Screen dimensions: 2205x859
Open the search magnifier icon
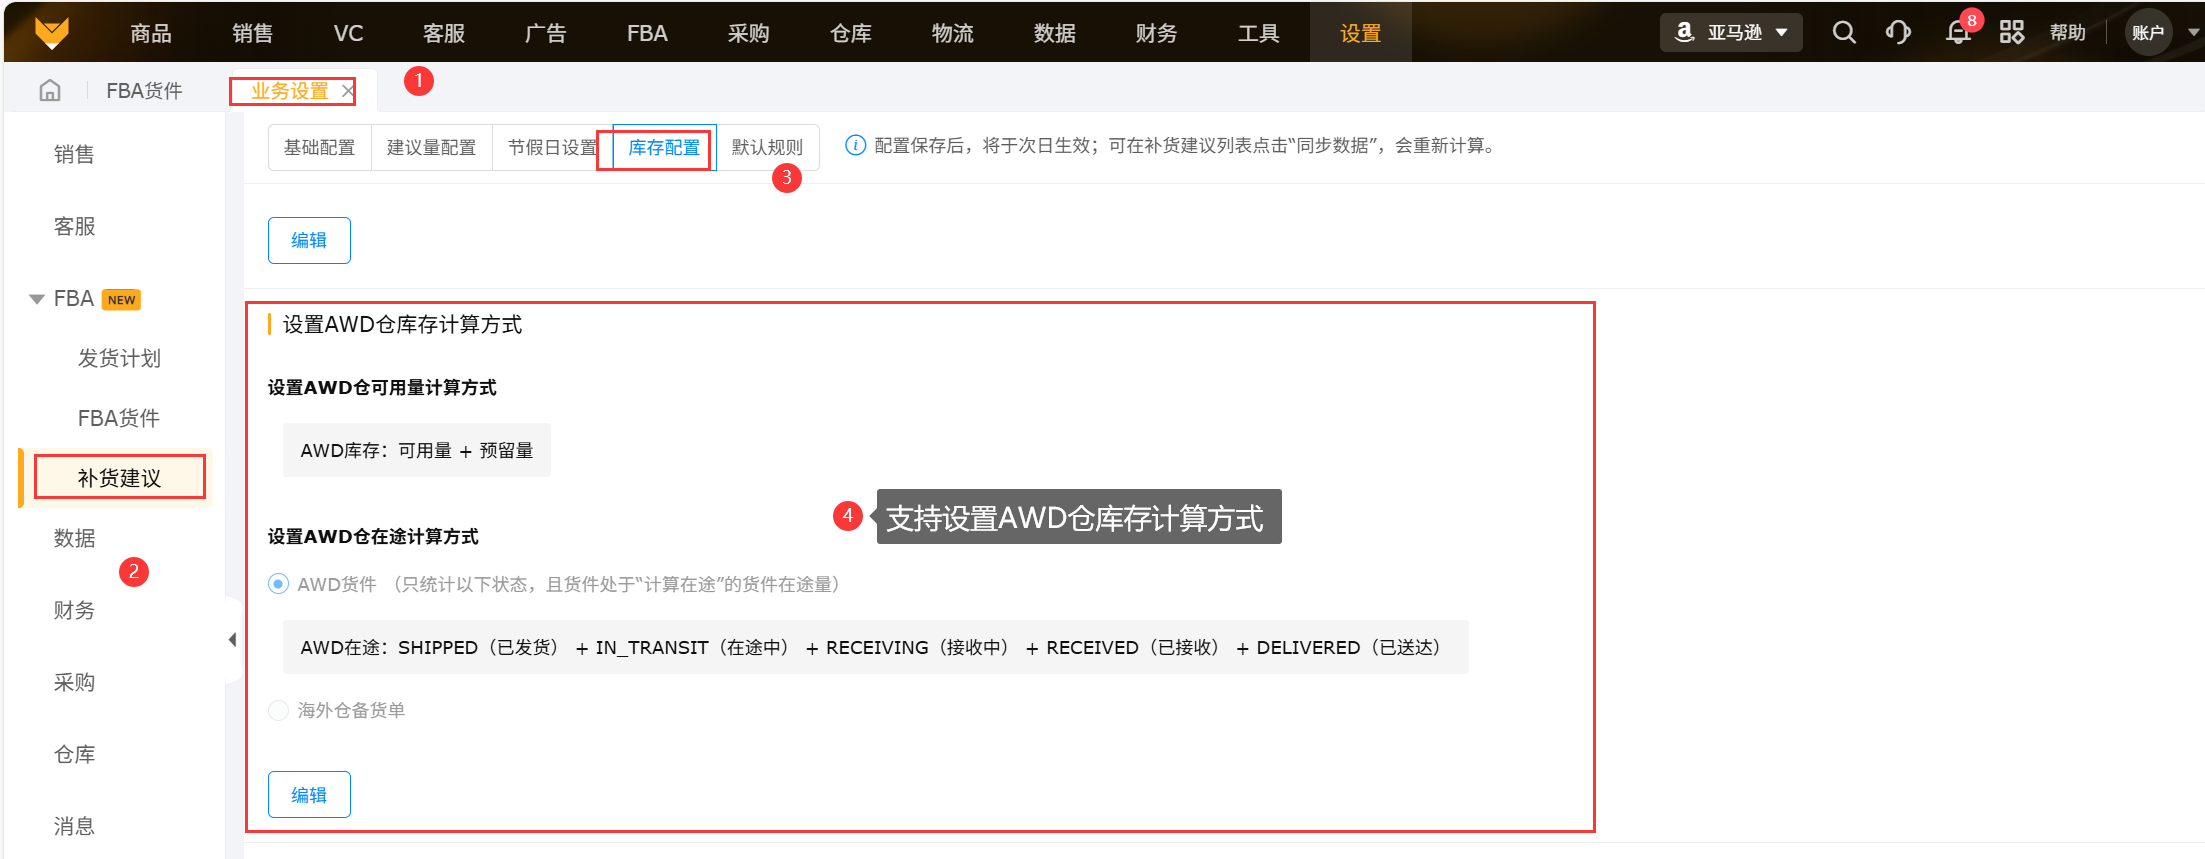point(1844,33)
